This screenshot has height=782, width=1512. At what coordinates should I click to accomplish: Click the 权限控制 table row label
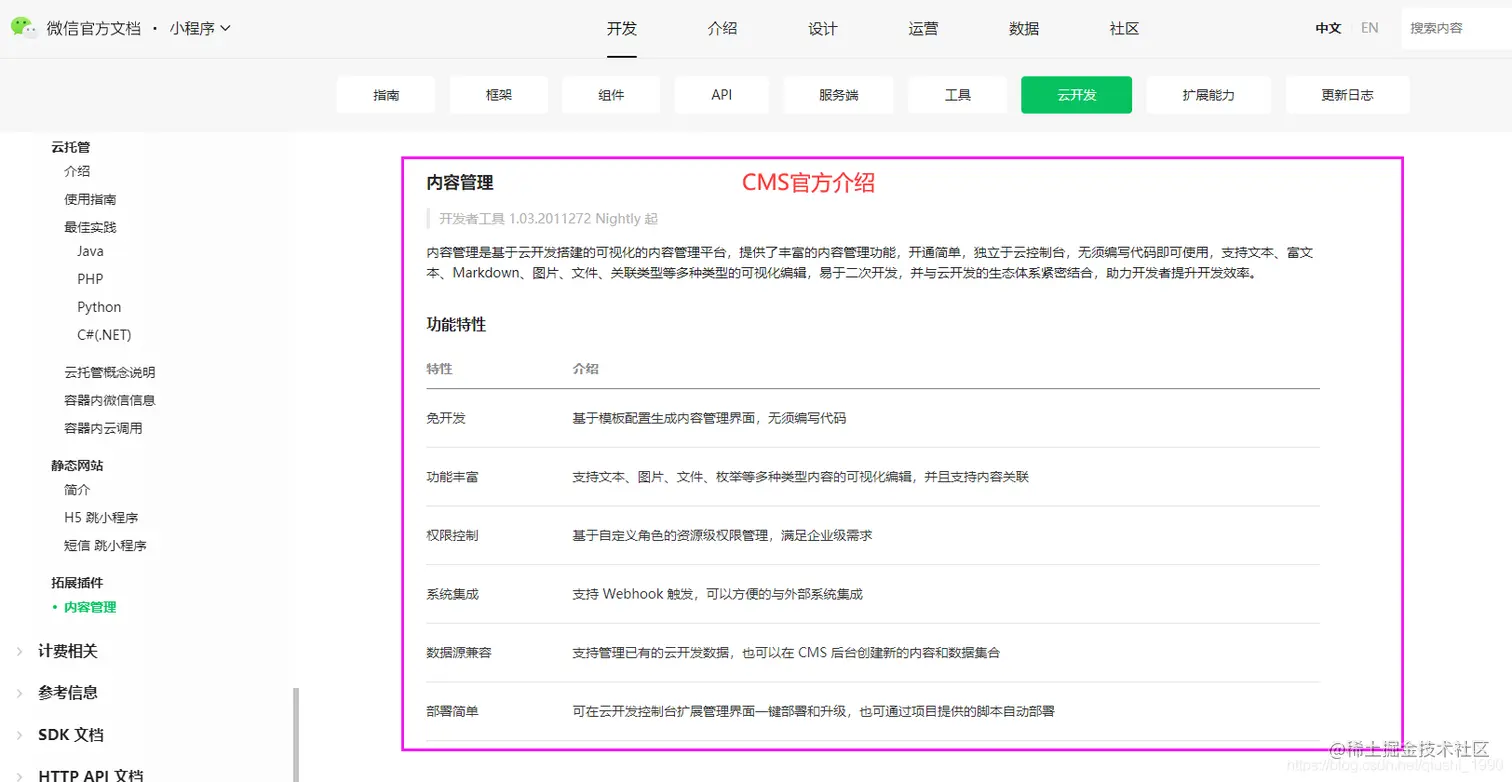[x=452, y=535]
